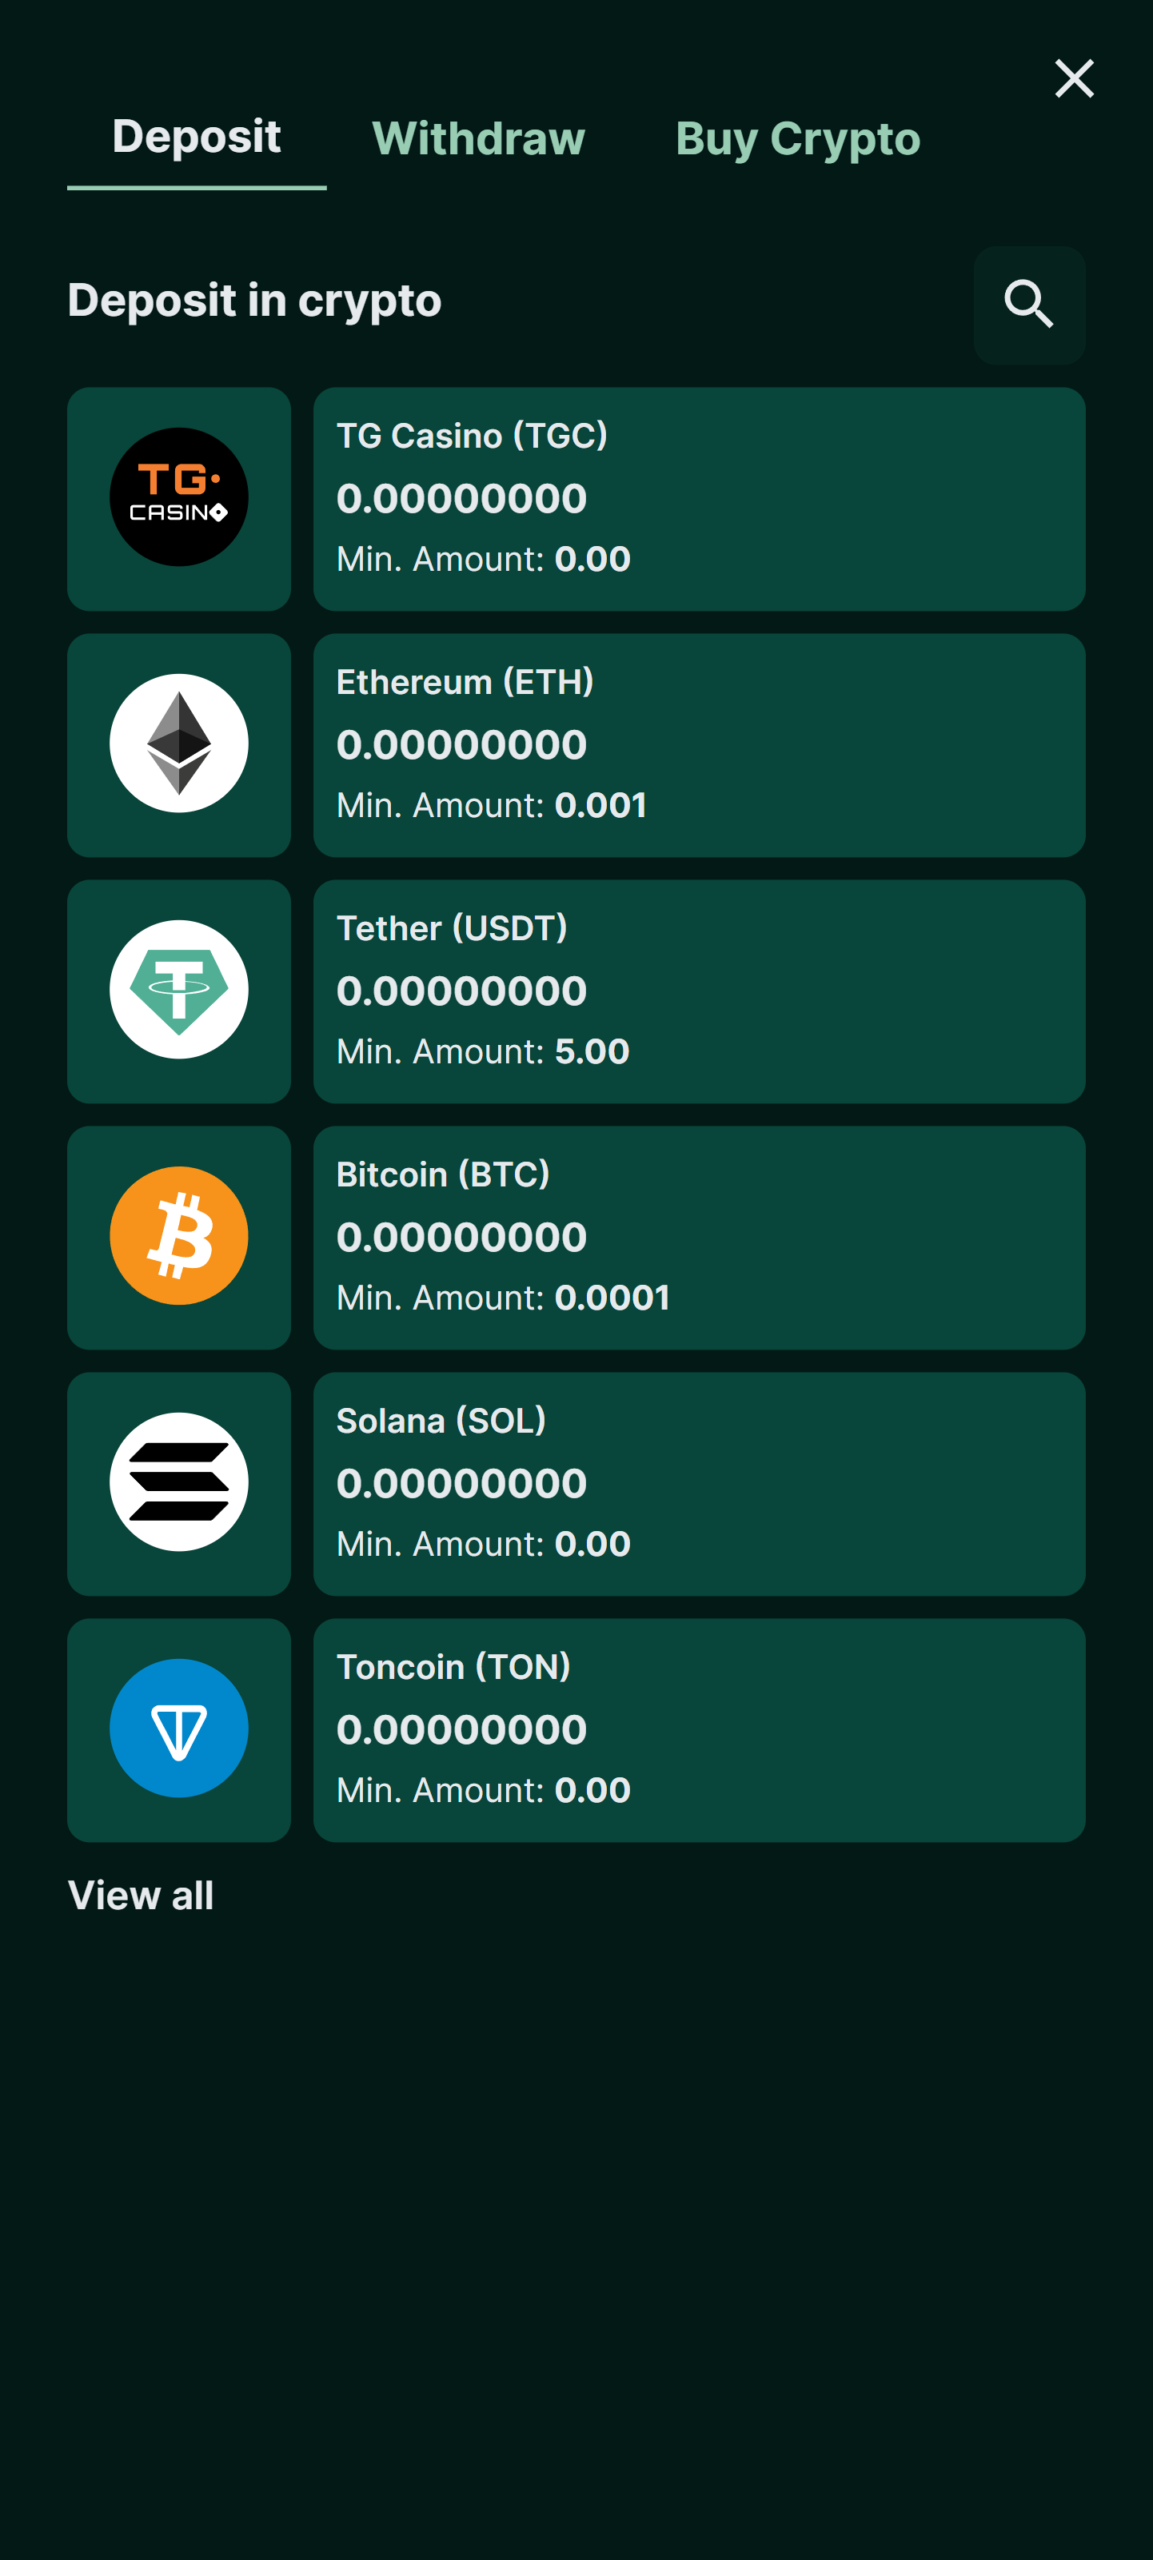Open TG Casino (TGC) deposit card

pyautogui.click(x=699, y=499)
